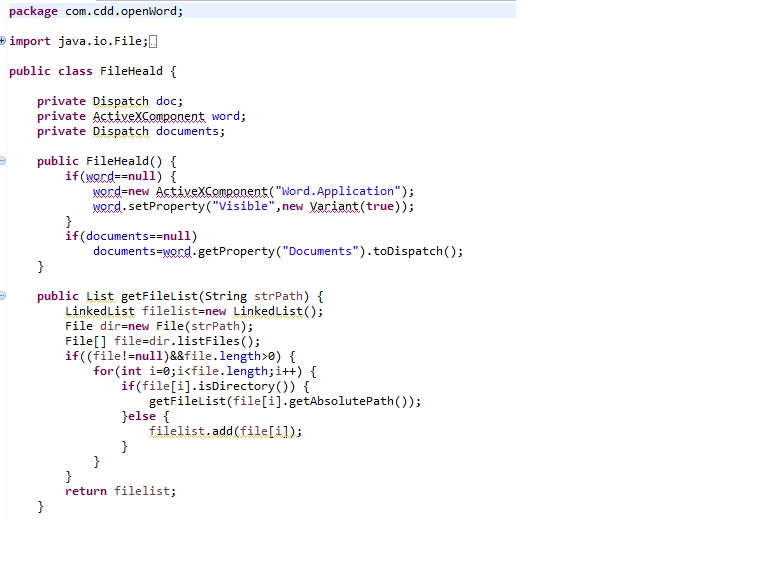
Task: Click the "Documents" string literal
Action: tap(320, 251)
